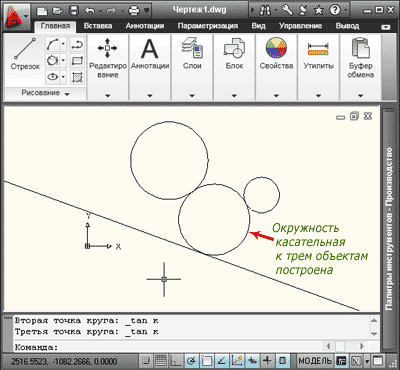Toggle Dynamic UCS in status bar
The width and height of the screenshot is (400, 370).
(237, 361)
